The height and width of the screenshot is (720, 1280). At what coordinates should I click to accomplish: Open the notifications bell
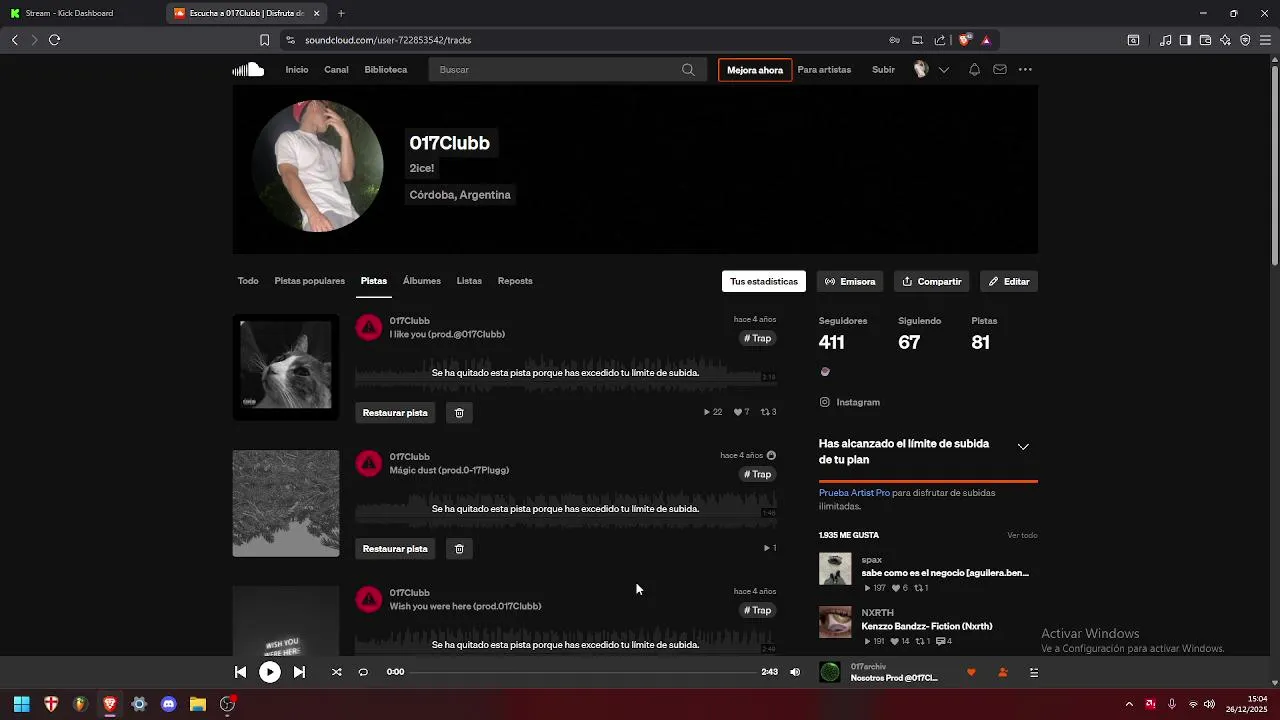coord(974,70)
